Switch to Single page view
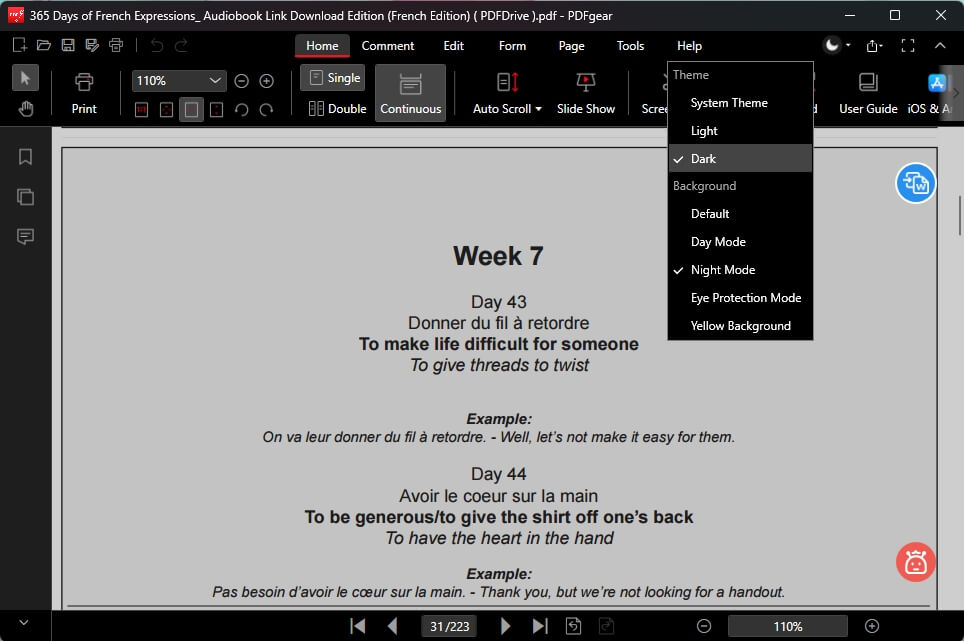The image size is (964, 641). click(333, 78)
